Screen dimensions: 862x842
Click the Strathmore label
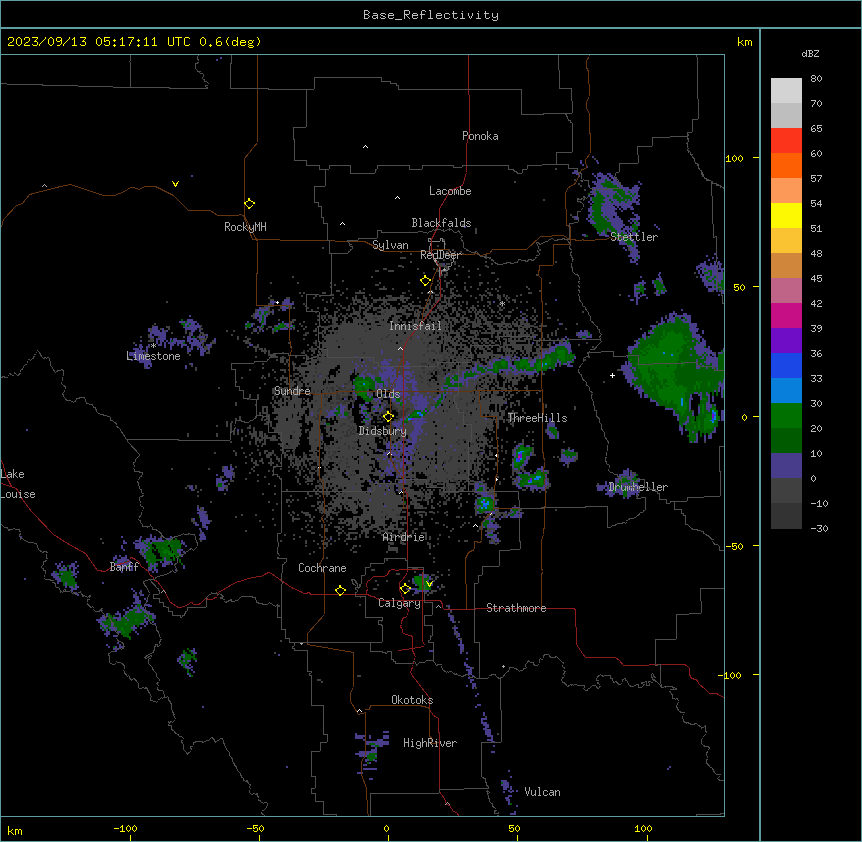pos(516,608)
